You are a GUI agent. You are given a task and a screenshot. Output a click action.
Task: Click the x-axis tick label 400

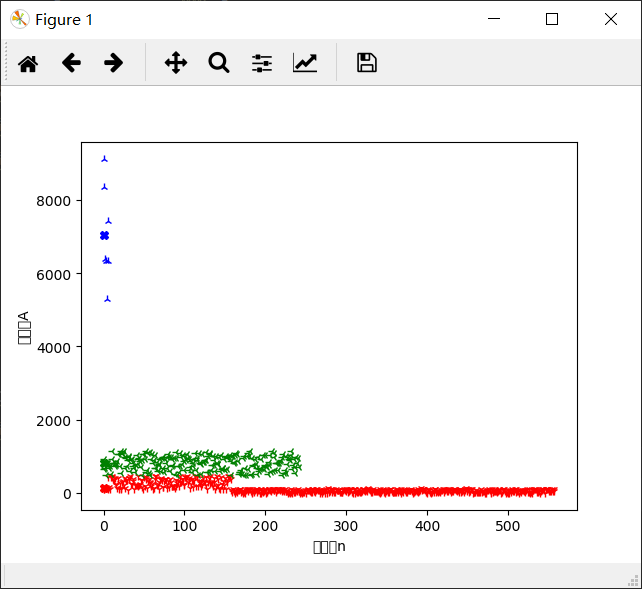427,526
